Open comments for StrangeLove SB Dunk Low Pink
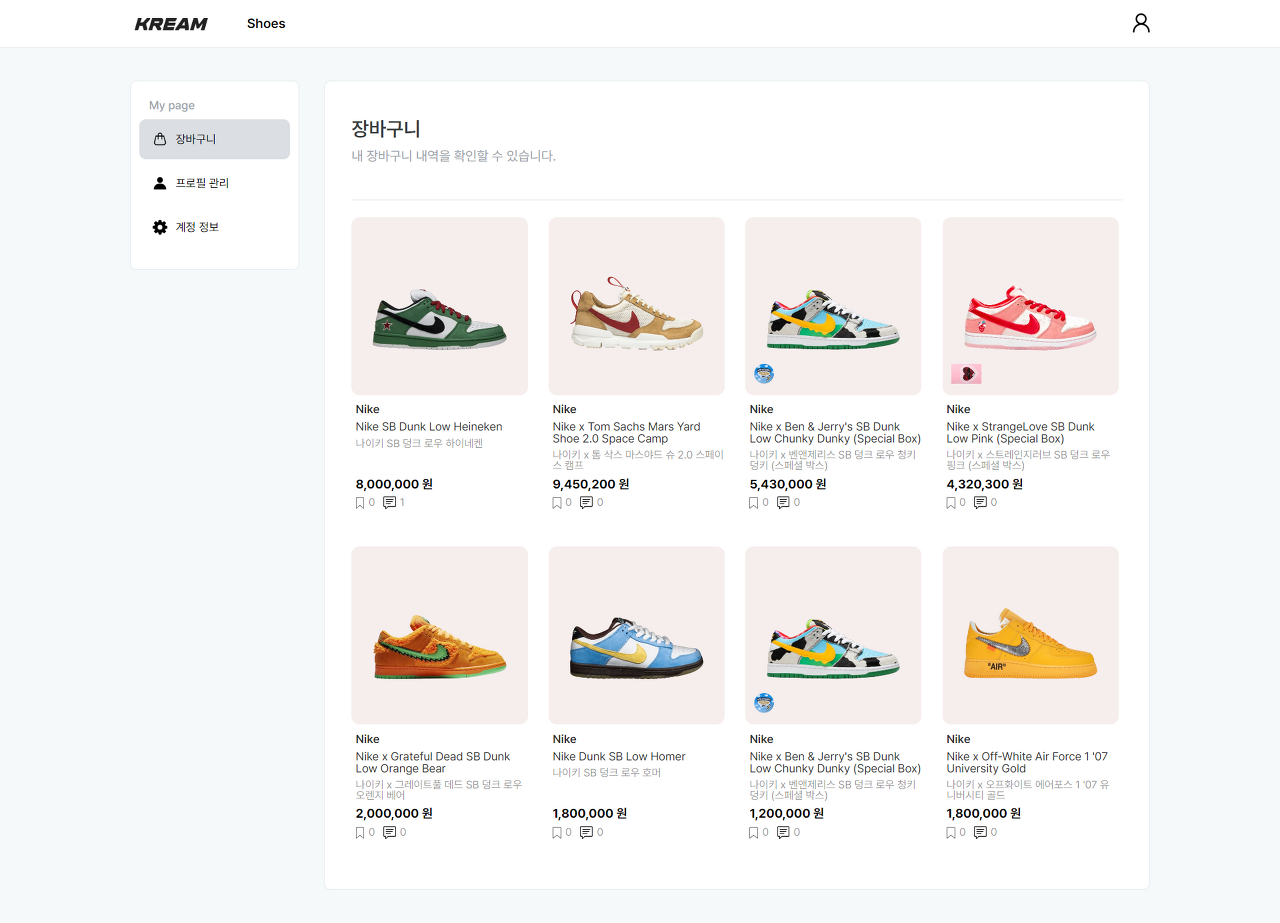Image resolution: width=1280 pixels, height=923 pixels. (981, 503)
